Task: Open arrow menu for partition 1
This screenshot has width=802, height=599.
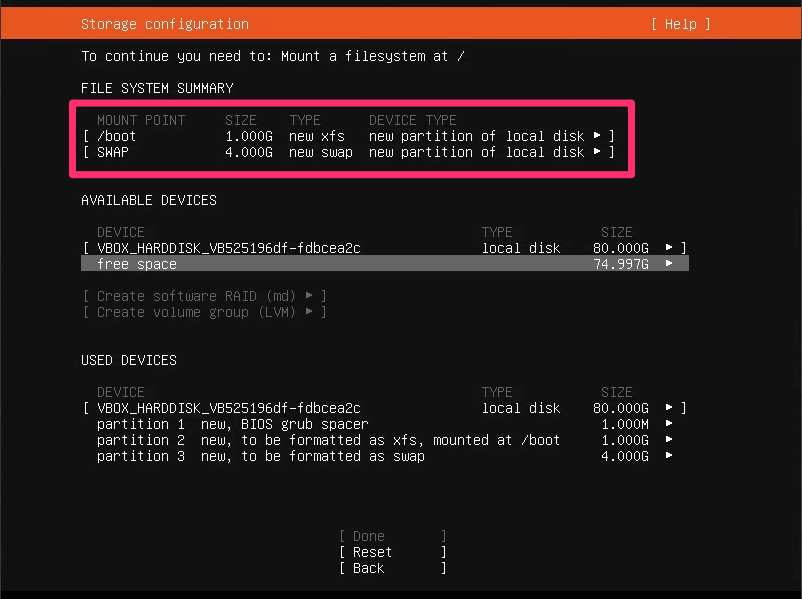Action: pos(669,424)
